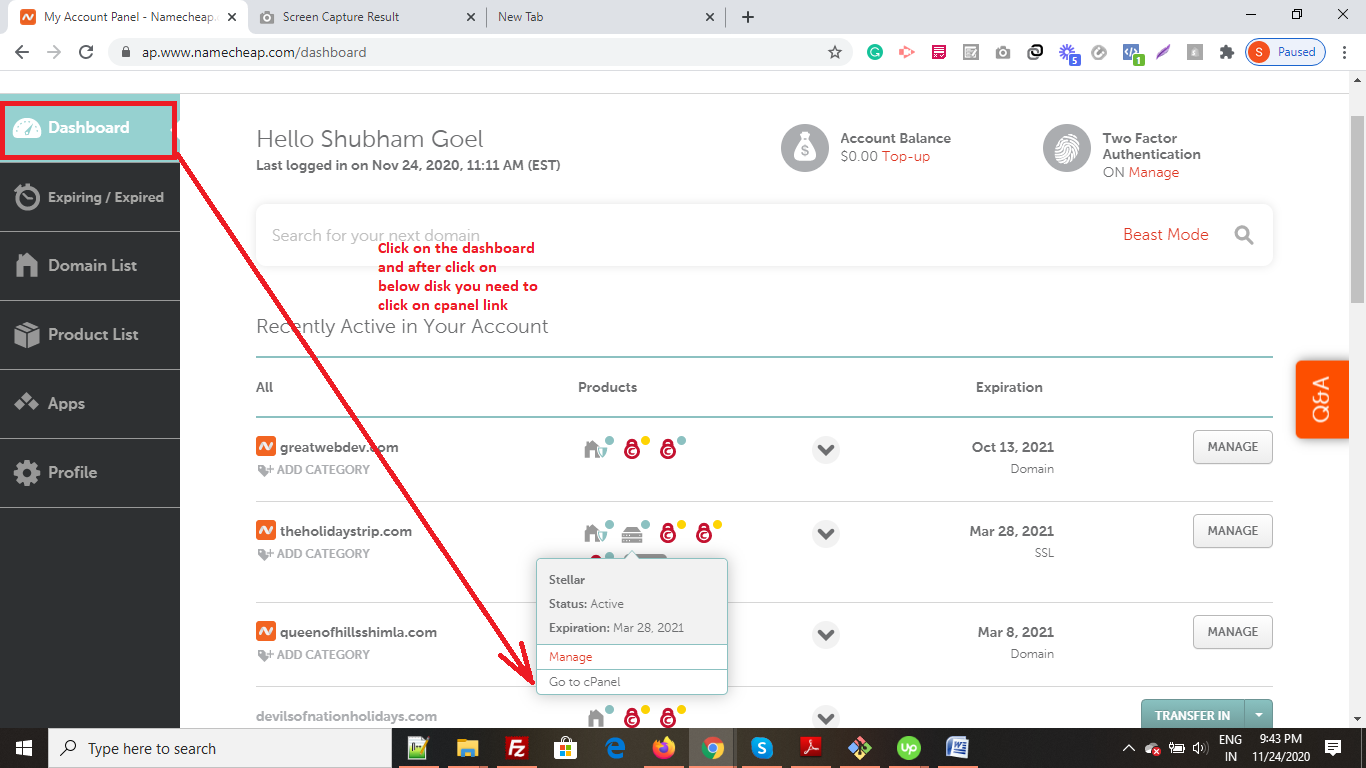The image size is (1366, 768).
Task: Open FileZilla from the taskbar
Action: (517, 748)
